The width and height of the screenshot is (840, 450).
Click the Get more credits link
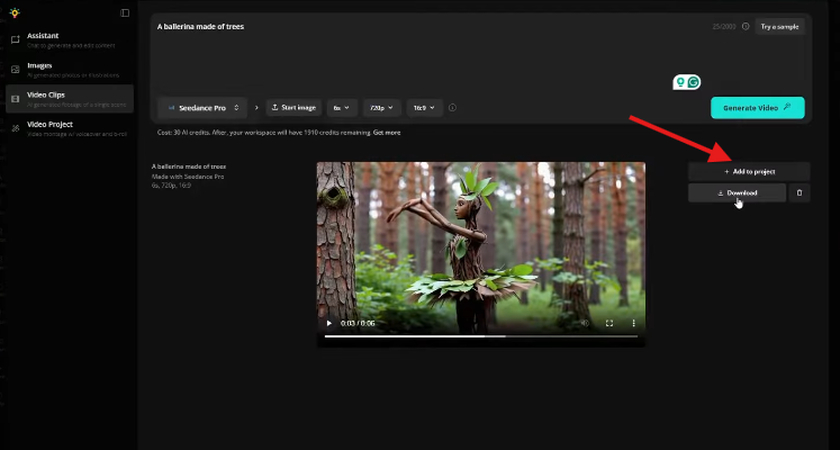pyautogui.click(x=387, y=132)
